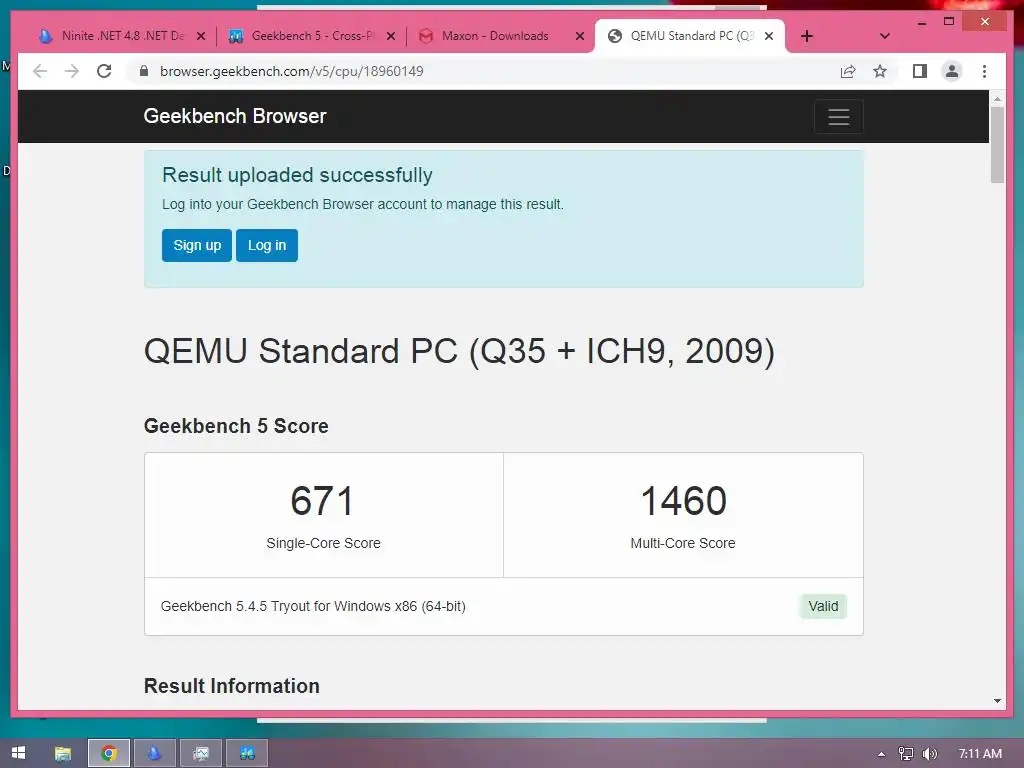1024x768 pixels.
Task: Open Chrome three-dot menu
Action: tap(984, 71)
